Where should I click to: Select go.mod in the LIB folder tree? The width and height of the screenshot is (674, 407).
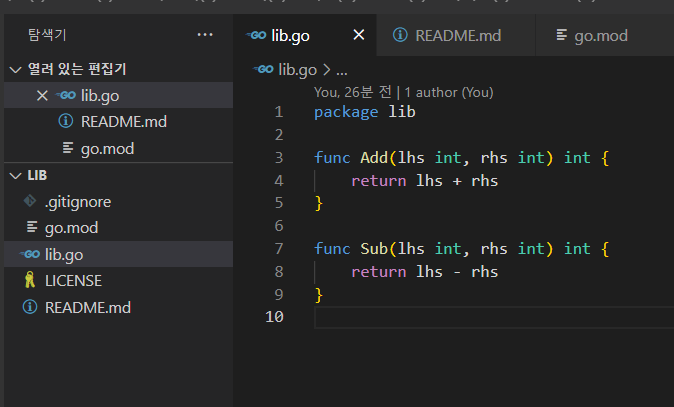(x=71, y=228)
